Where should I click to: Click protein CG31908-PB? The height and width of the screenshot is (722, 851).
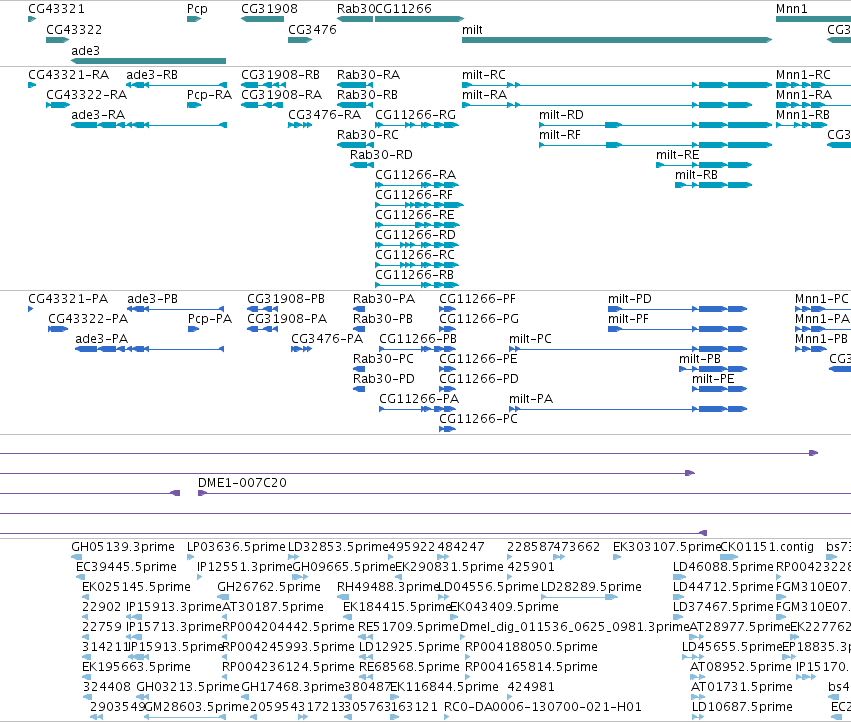286,299
